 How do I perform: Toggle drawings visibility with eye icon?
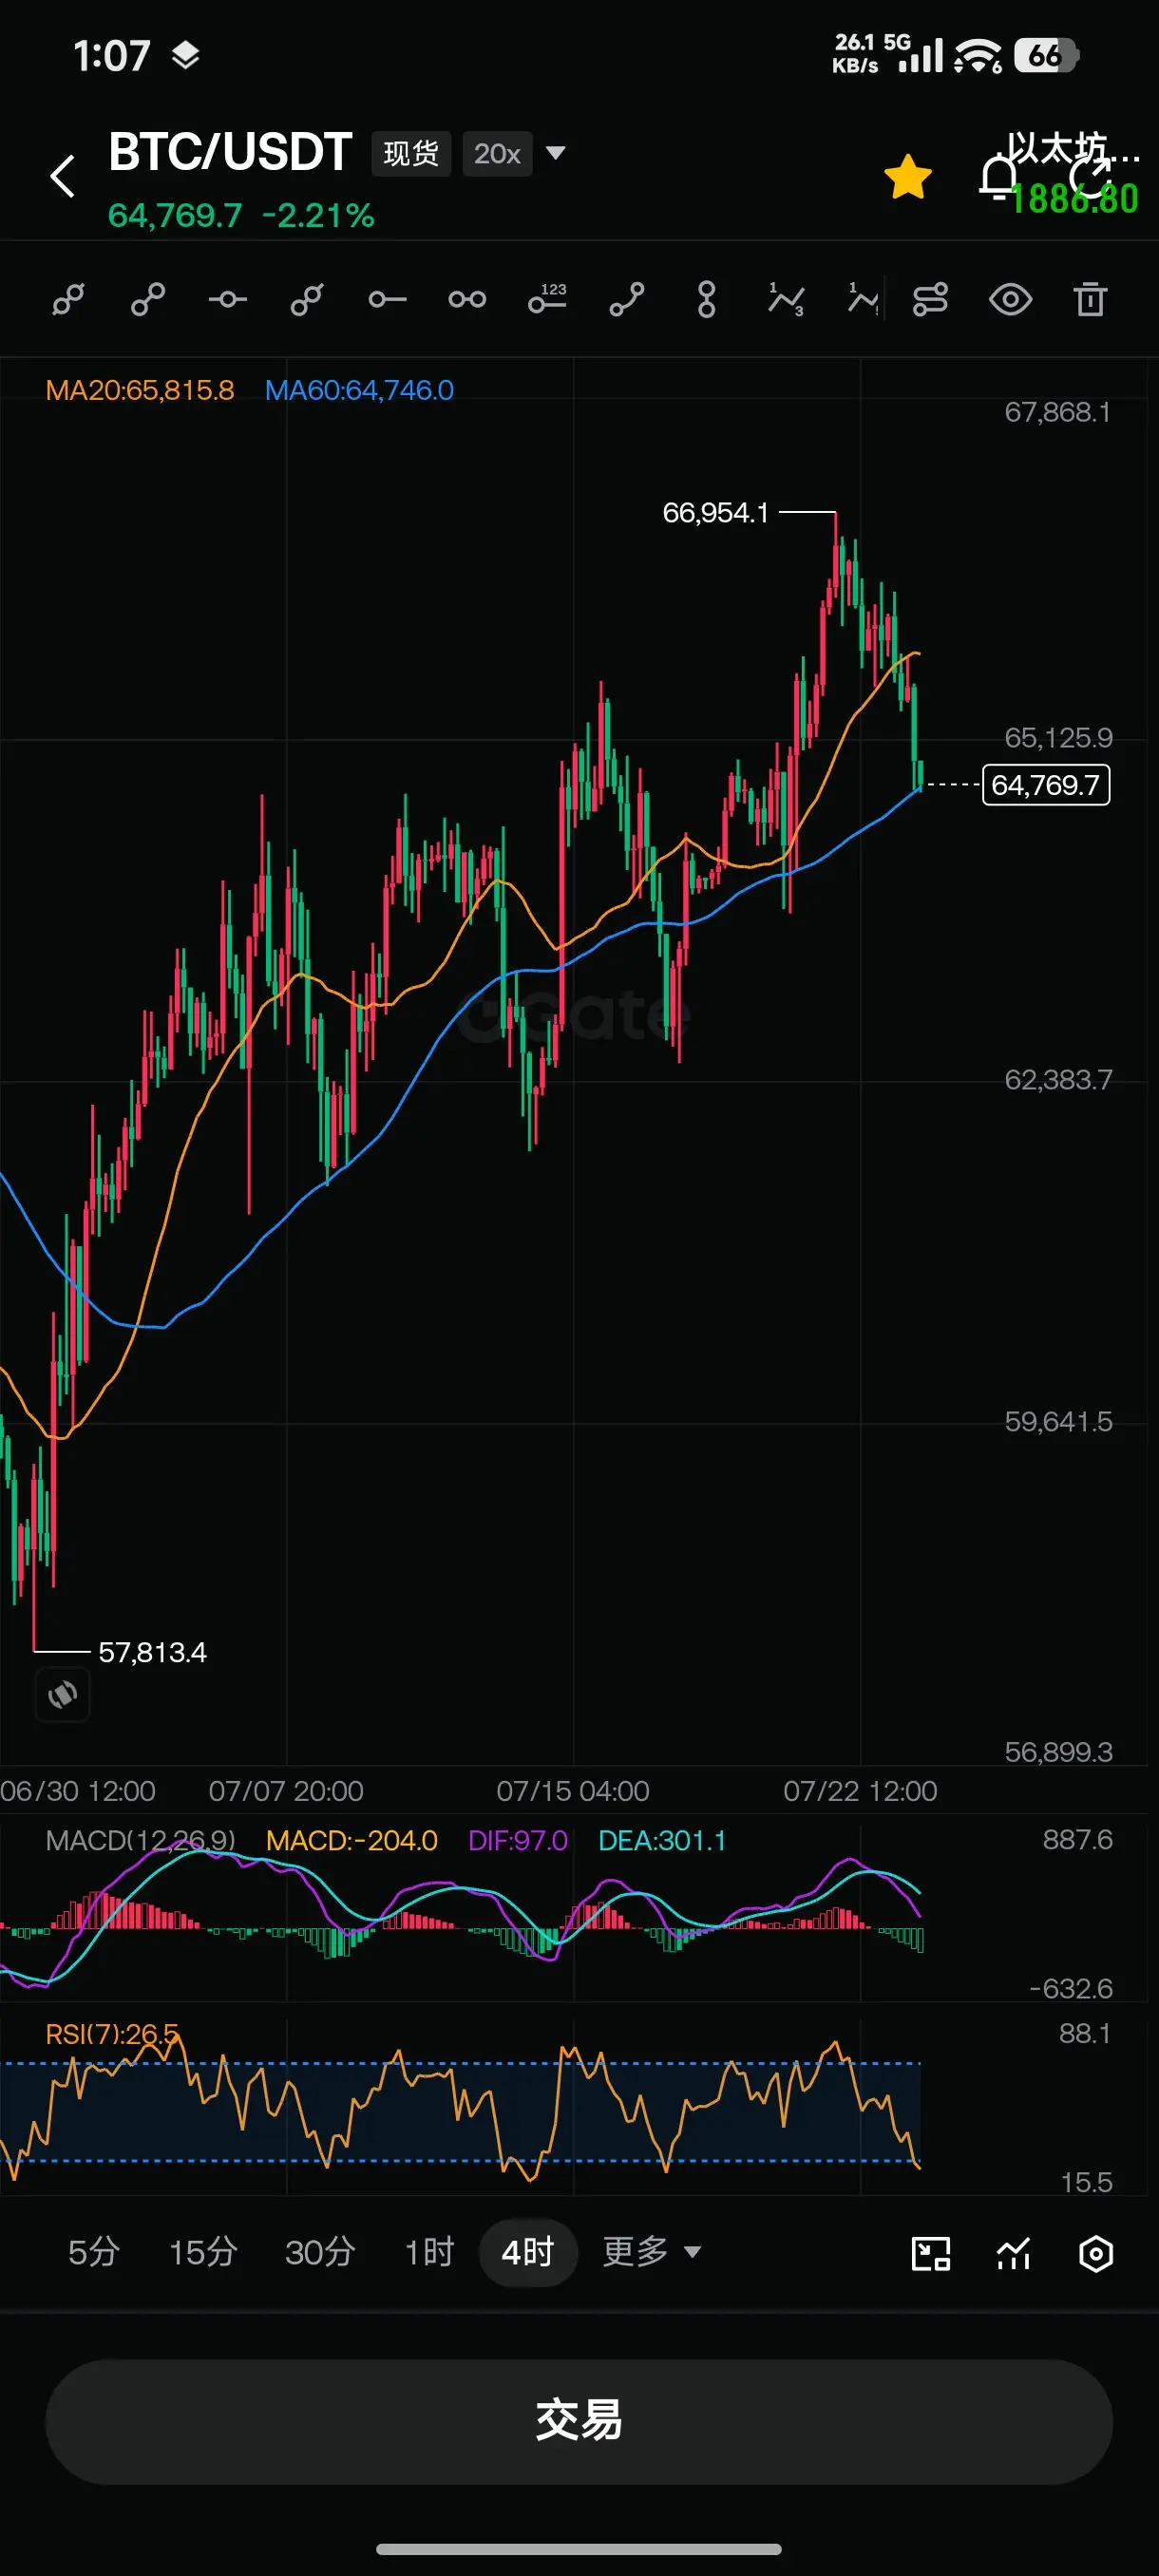(1010, 299)
